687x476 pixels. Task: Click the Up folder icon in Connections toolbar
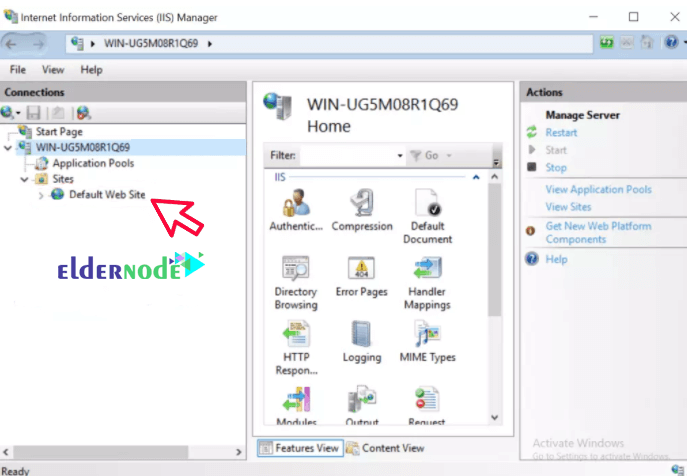(x=58, y=113)
